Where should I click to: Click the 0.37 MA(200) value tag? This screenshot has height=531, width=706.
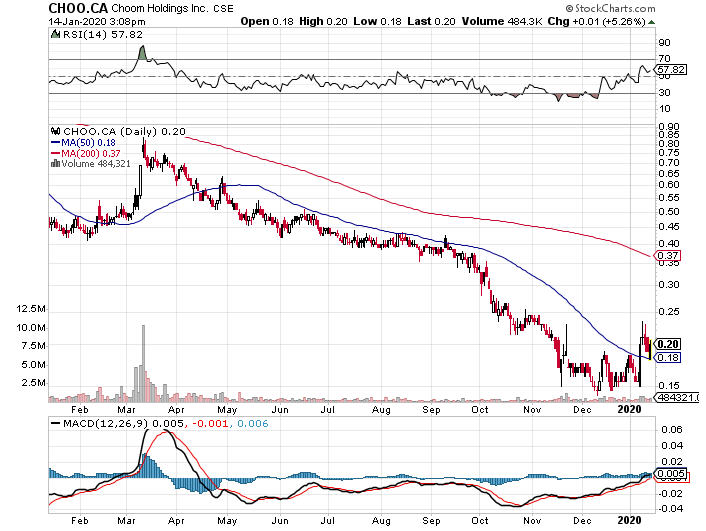(x=666, y=257)
